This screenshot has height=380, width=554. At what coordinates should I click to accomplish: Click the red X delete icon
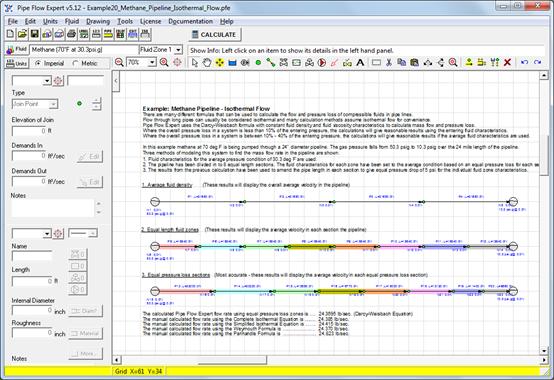pos(507,63)
